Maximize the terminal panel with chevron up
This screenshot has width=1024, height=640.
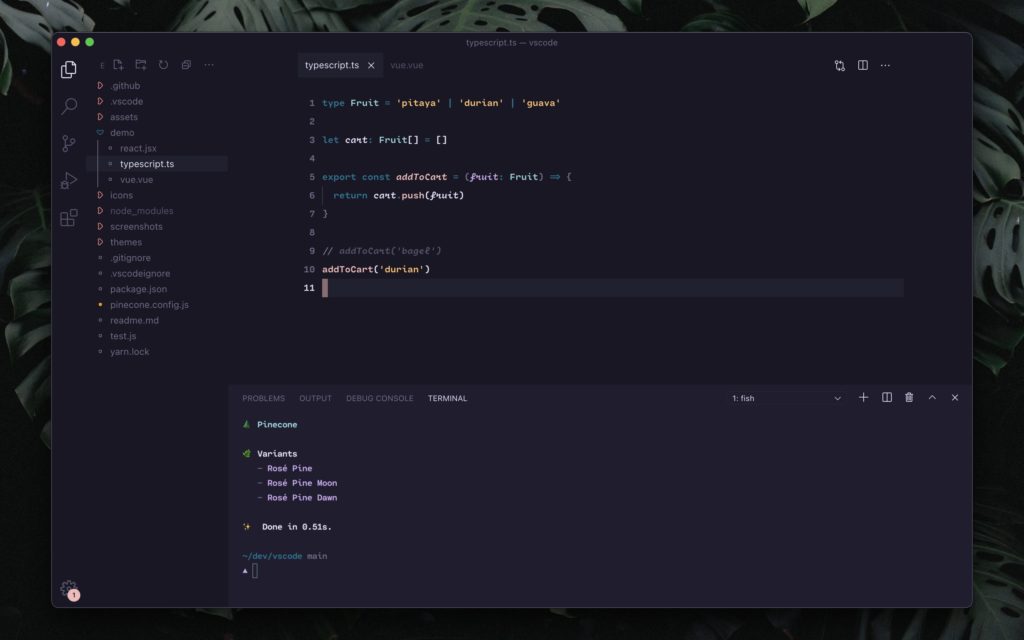pos(932,398)
